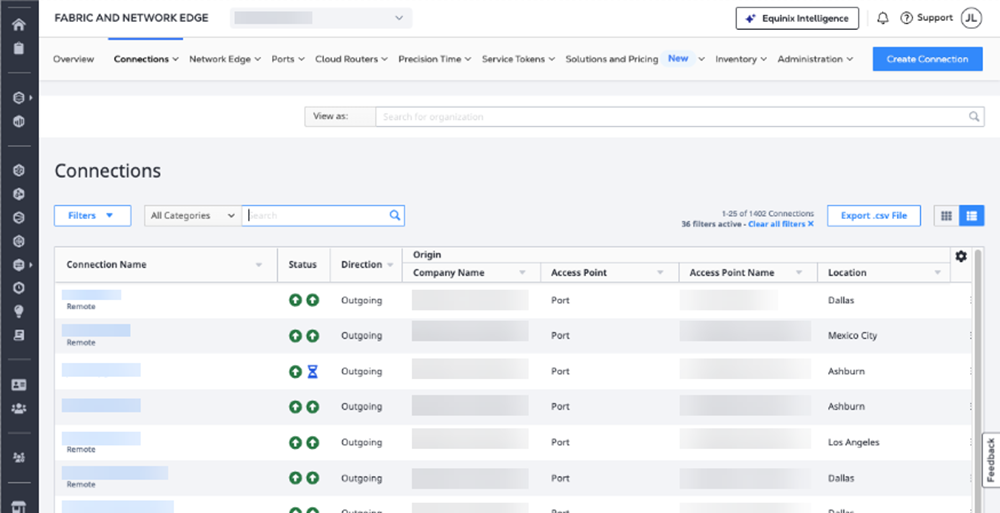This screenshot has width=1000, height=513.
Task: Click the second green up-arrow in Los Angeles row
Action: [x=312, y=442]
